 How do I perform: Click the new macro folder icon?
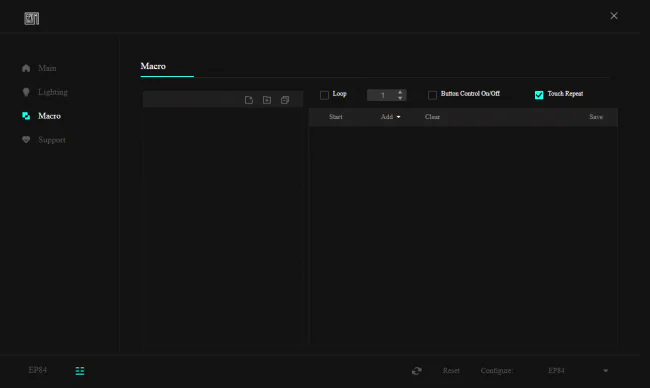[267, 100]
